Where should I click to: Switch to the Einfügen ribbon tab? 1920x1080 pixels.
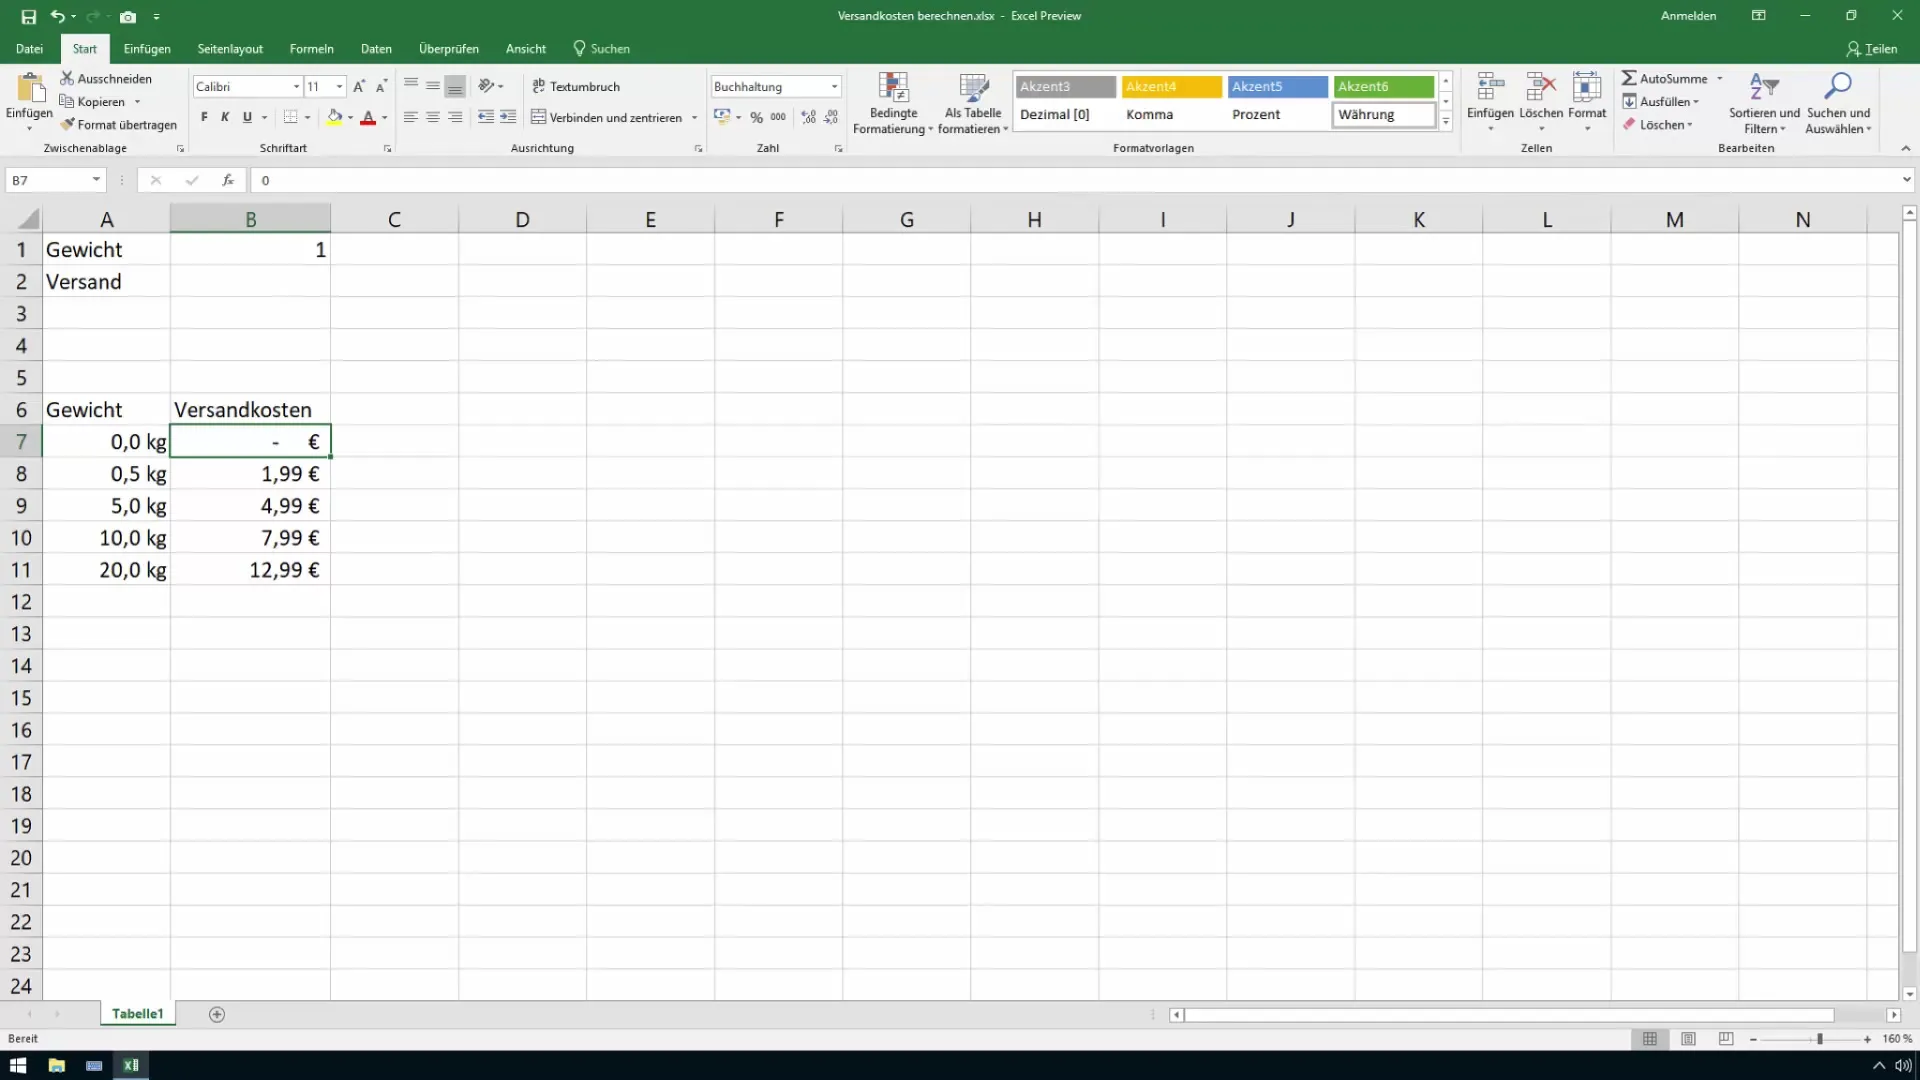(x=147, y=48)
